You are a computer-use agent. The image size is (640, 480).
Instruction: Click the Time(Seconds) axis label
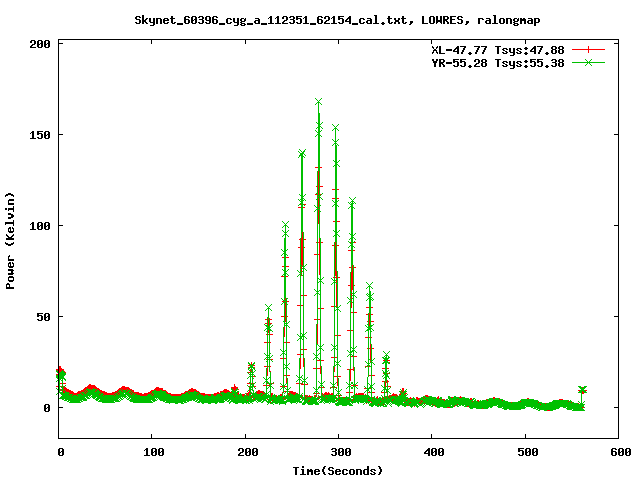tap(338, 471)
